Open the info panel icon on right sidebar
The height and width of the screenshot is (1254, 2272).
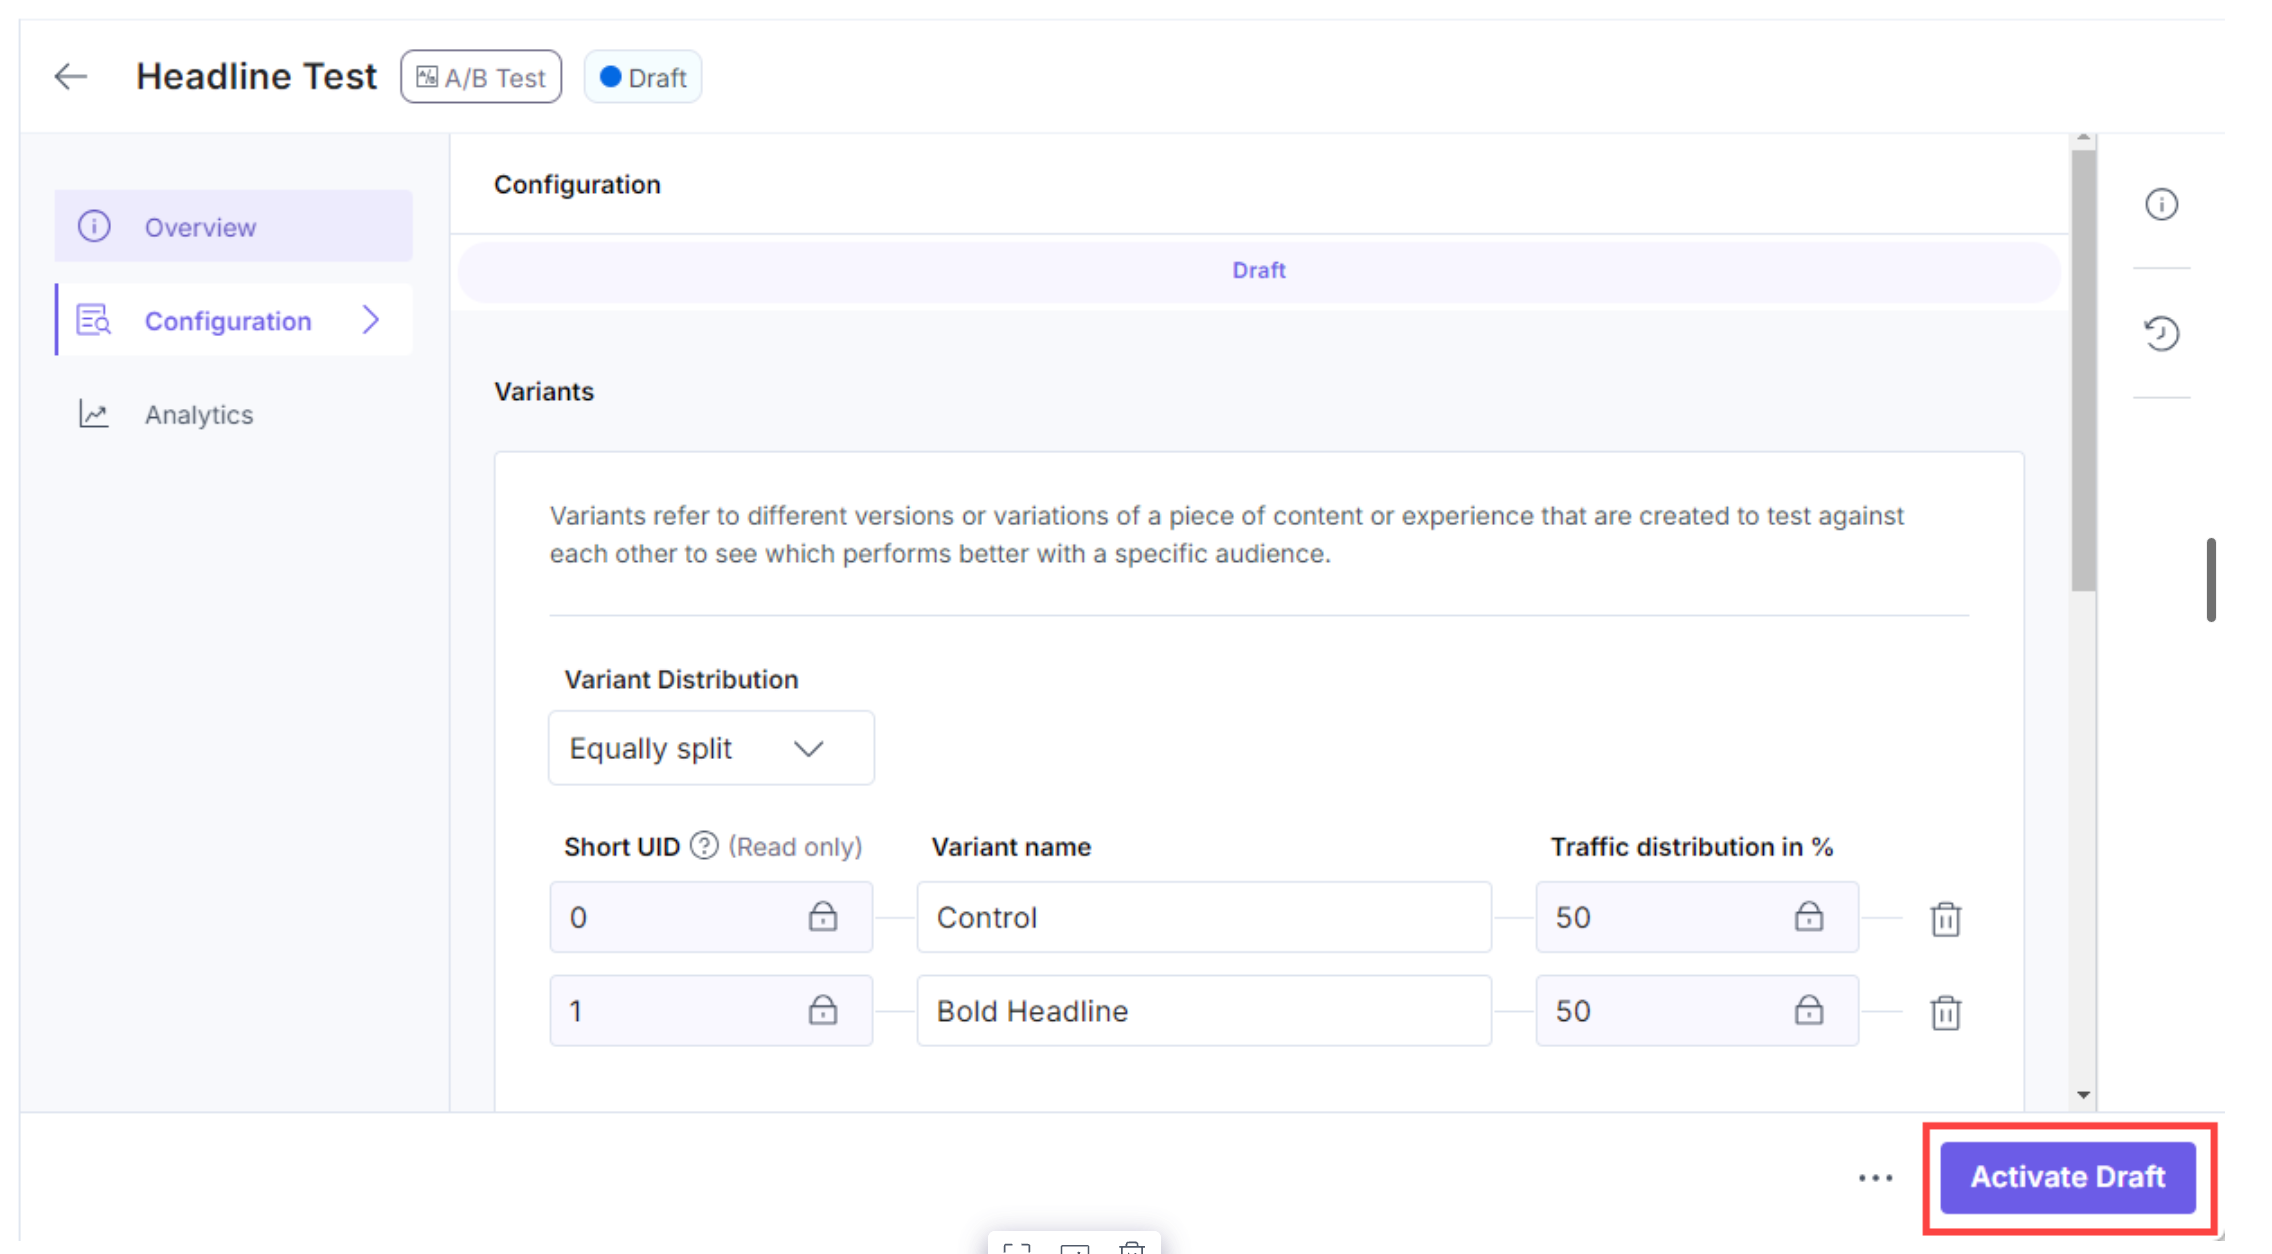[x=2161, y=204]
